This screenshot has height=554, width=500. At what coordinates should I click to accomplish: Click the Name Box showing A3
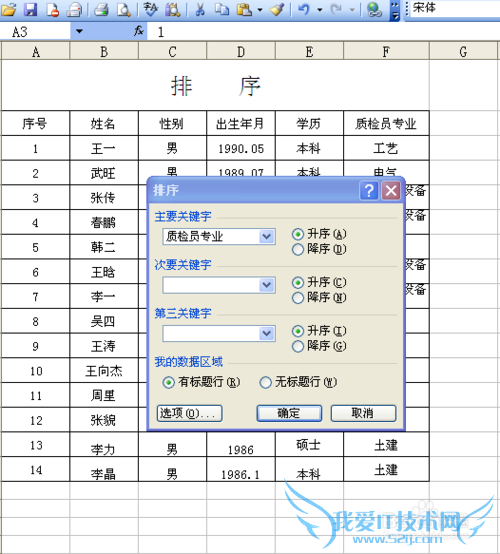35,32
